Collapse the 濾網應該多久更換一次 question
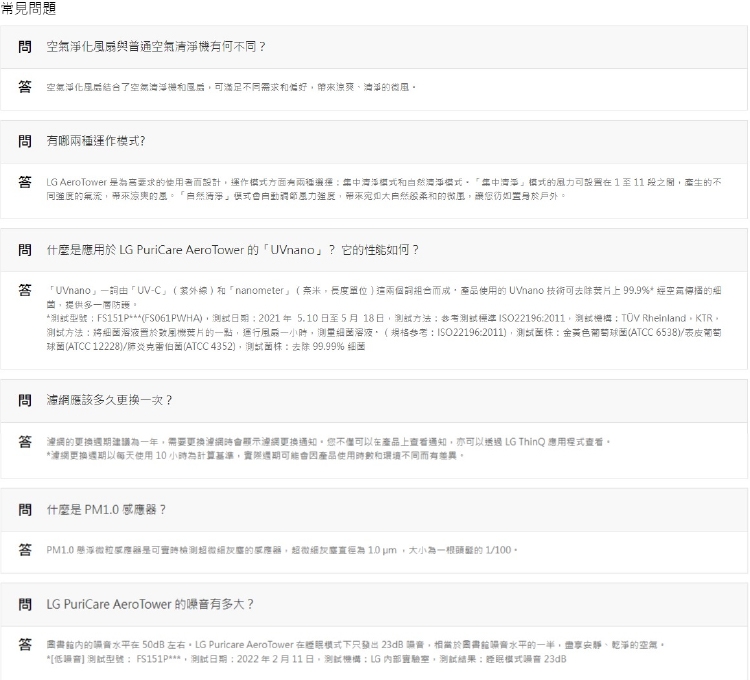750x680 pixels. (110, 400)
